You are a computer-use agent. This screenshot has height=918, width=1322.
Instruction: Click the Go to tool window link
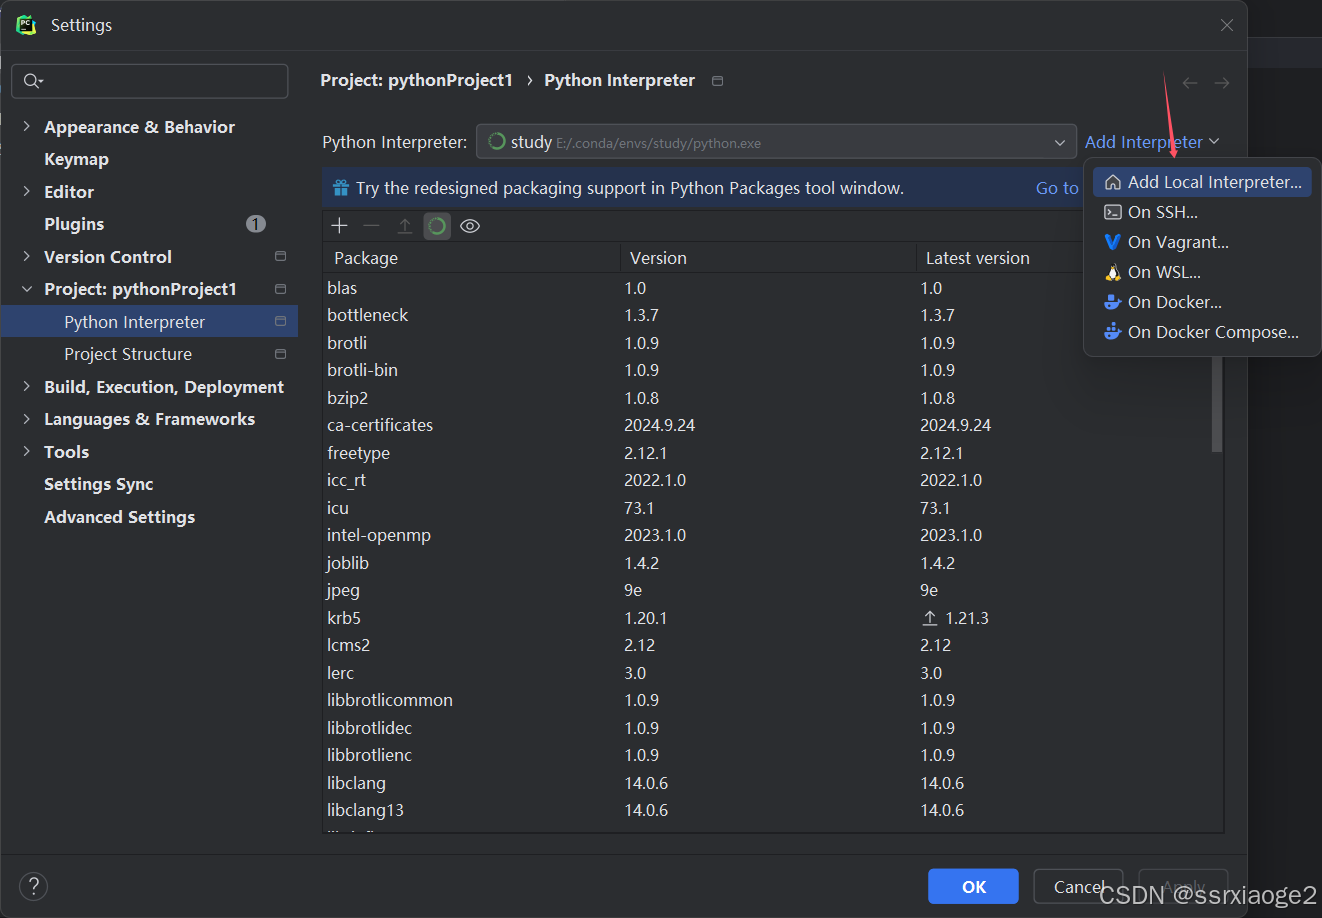(x=1057, y=188)
